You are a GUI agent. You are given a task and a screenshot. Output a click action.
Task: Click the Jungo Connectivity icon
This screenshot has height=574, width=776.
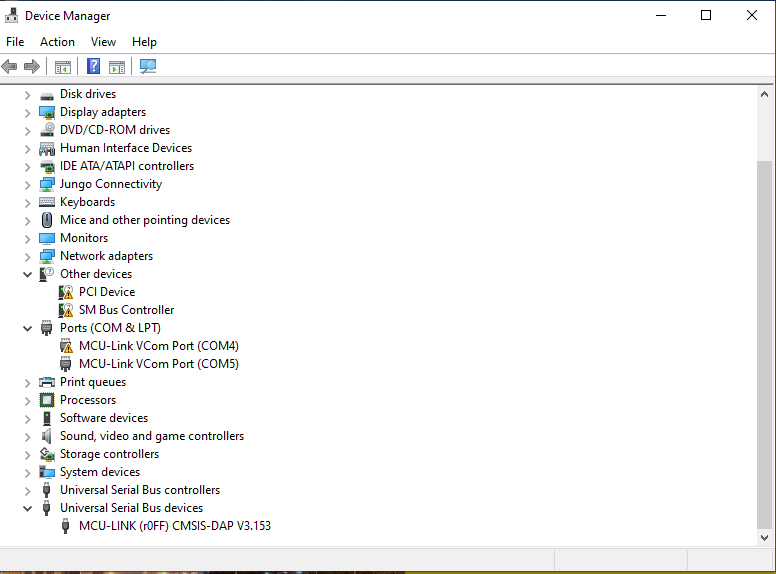tap(47, 185)
